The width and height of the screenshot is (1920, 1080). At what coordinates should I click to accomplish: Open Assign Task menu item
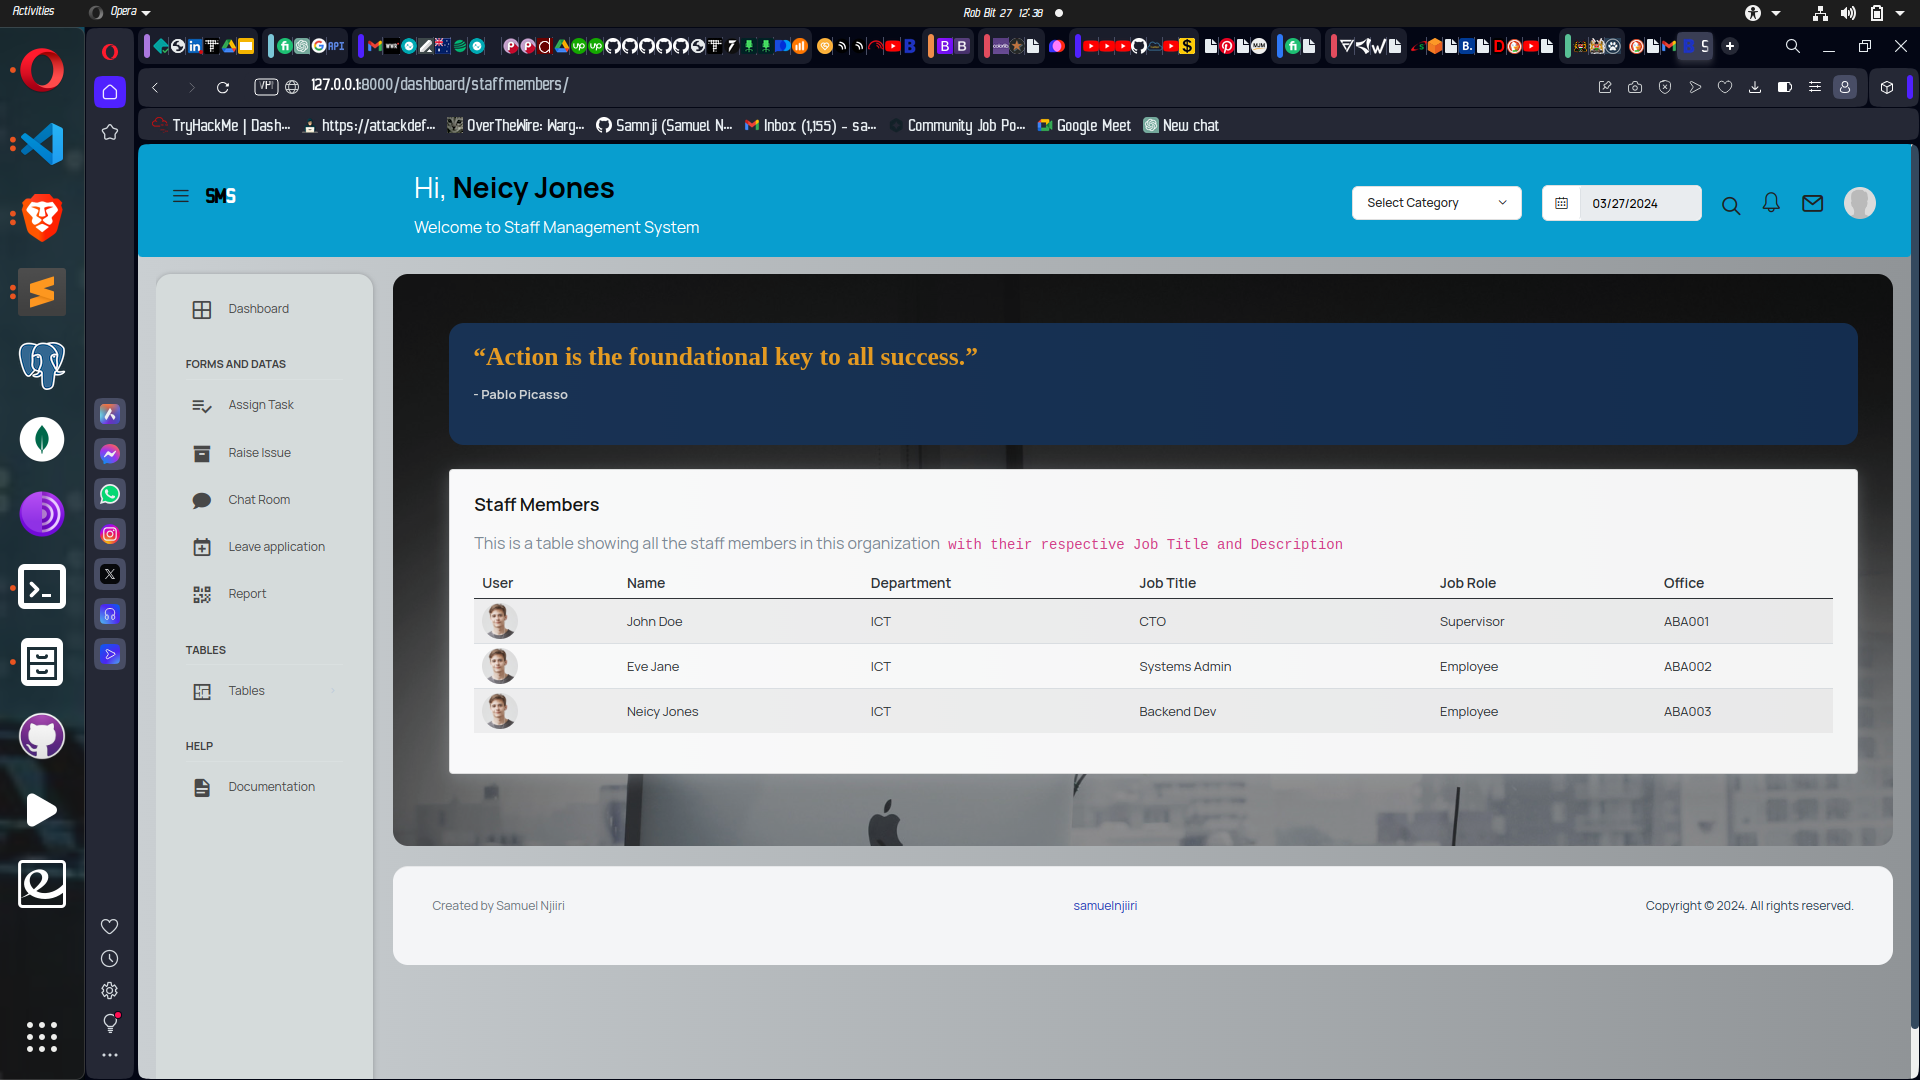pos(260,405)
